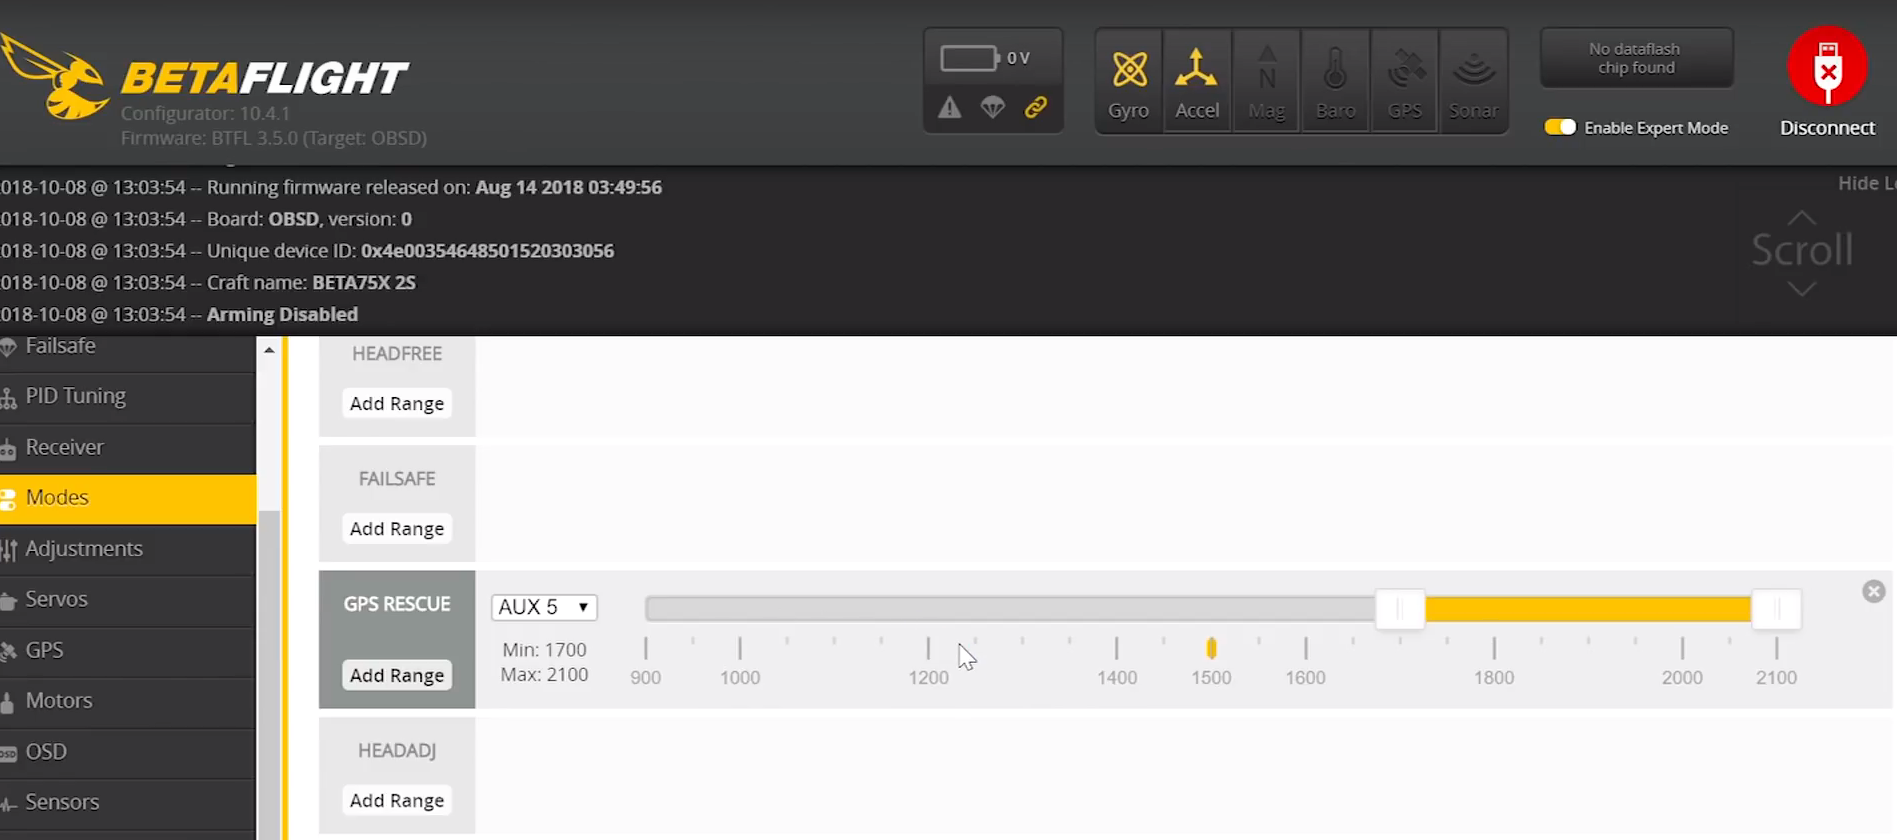This screenshot has width=1897, height=840.
Task: Select the Modes tab
Action: point(128,498)
